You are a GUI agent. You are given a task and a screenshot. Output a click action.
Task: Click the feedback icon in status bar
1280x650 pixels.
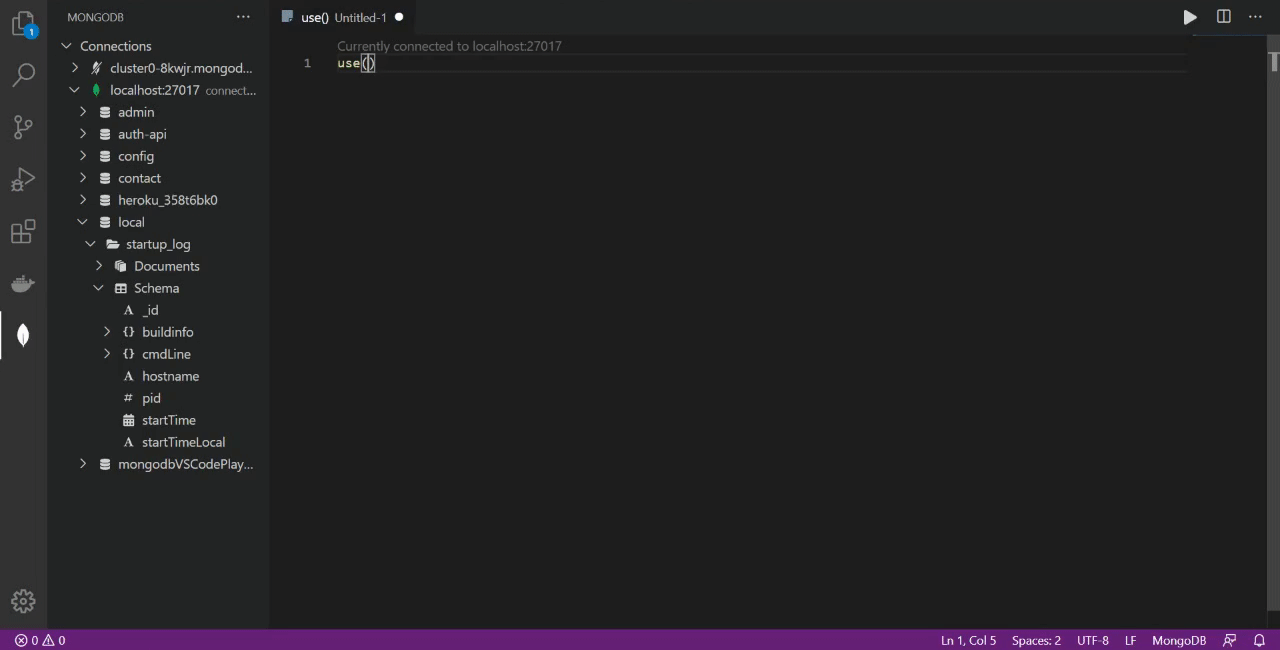tap(1230, 640)
